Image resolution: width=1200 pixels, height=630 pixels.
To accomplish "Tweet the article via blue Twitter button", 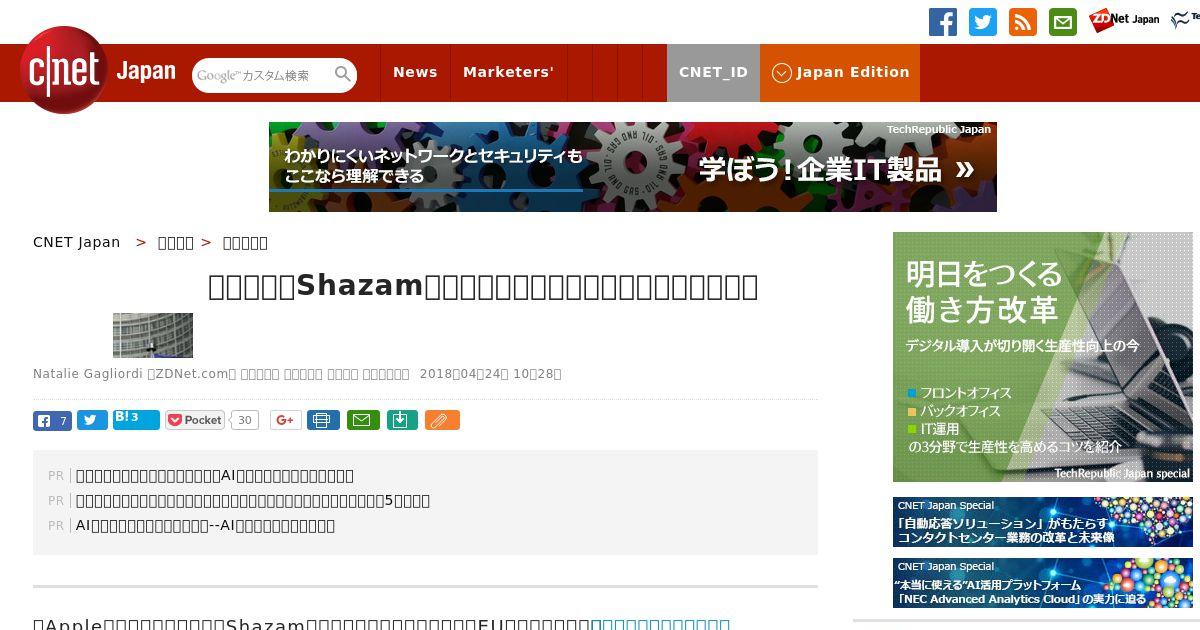I will coord(92,420).
